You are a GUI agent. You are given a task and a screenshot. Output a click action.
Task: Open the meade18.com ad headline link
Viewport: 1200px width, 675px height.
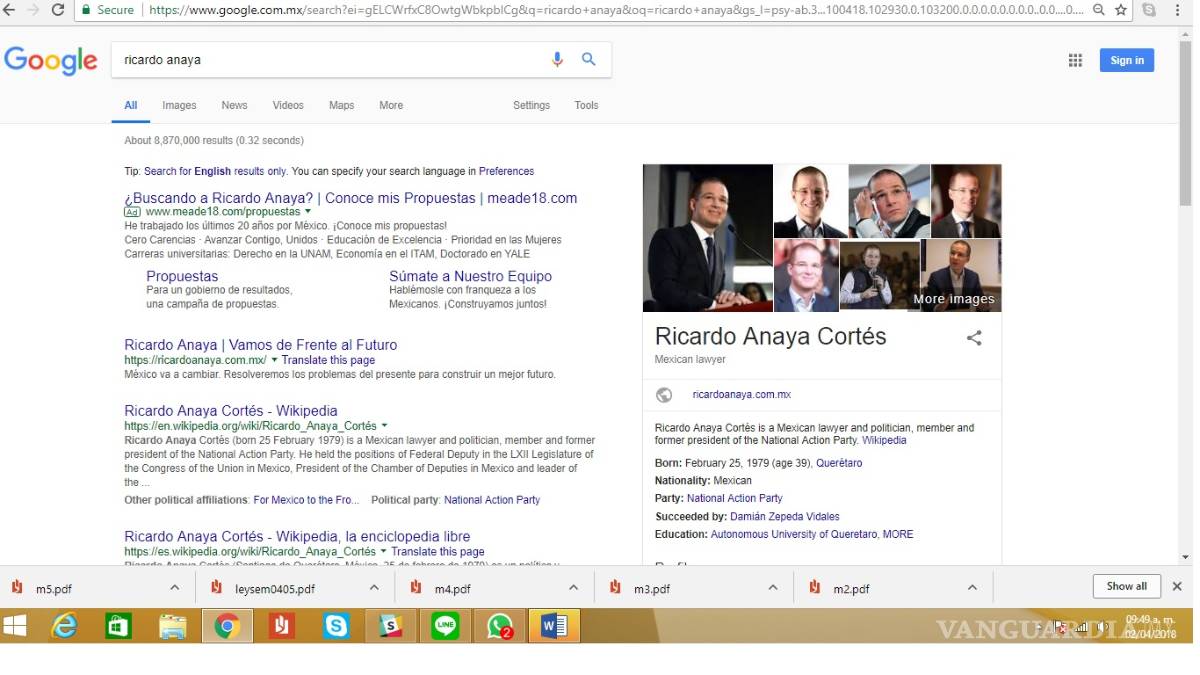[351, 198]
